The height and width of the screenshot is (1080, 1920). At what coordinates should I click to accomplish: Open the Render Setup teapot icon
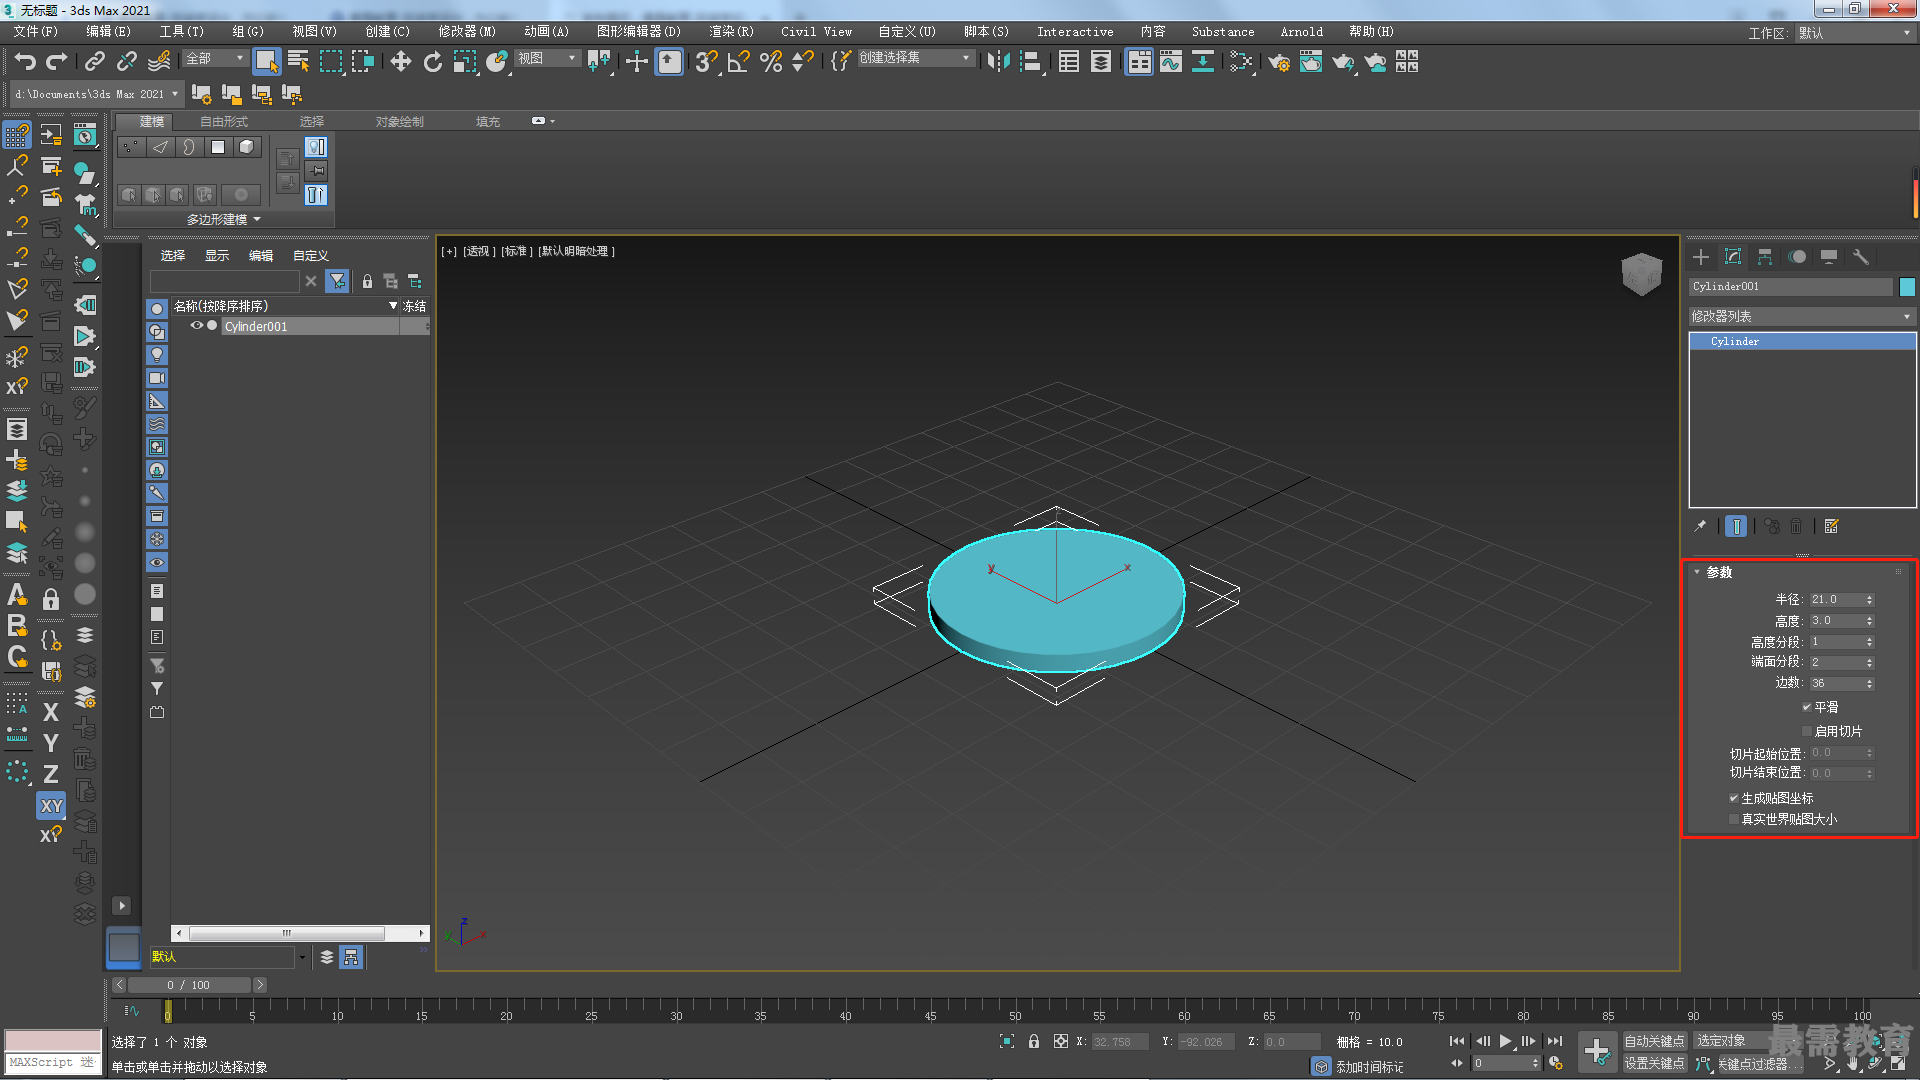(1278, 62)
